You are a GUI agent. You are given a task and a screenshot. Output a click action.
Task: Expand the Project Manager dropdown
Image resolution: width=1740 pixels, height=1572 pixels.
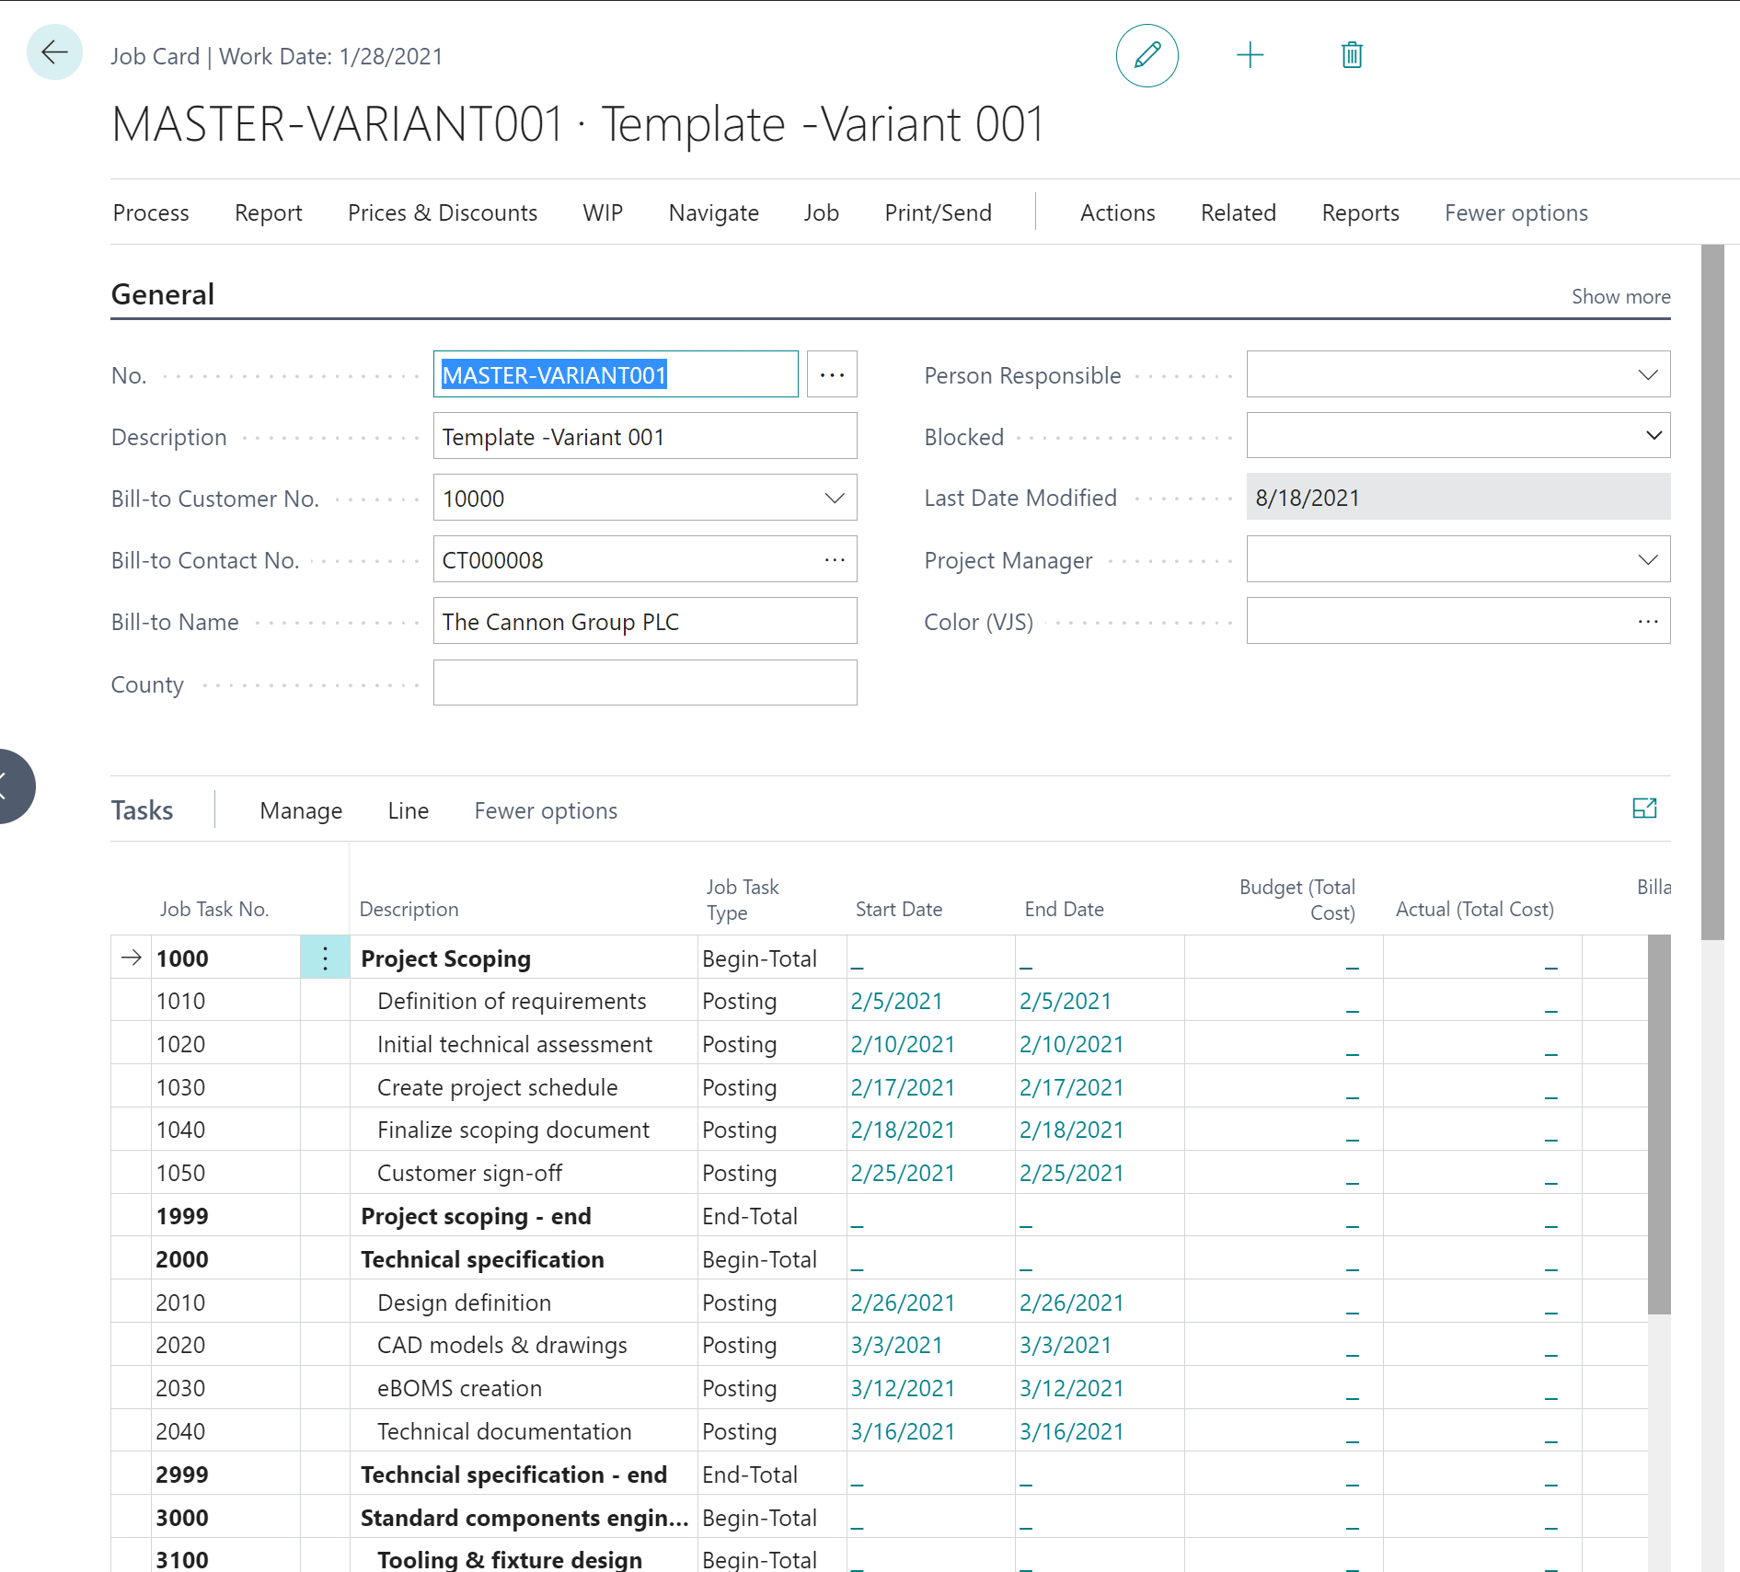(x=1647, y=560)
